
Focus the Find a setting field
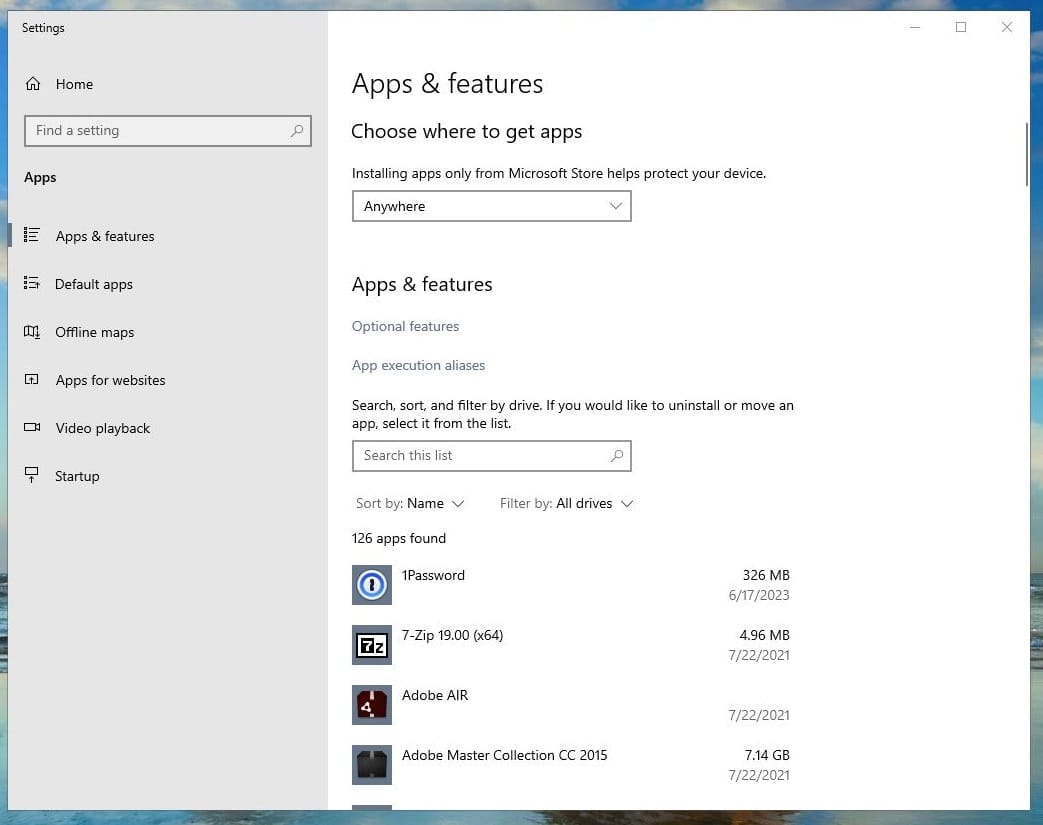[x=168, y=130]
